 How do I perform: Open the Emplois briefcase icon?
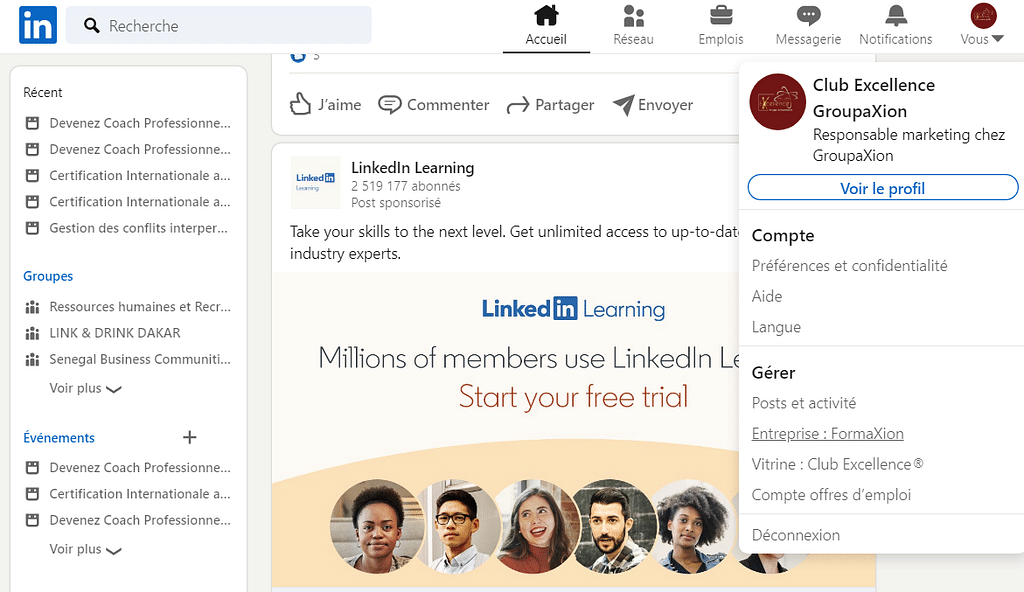[720, 16]
